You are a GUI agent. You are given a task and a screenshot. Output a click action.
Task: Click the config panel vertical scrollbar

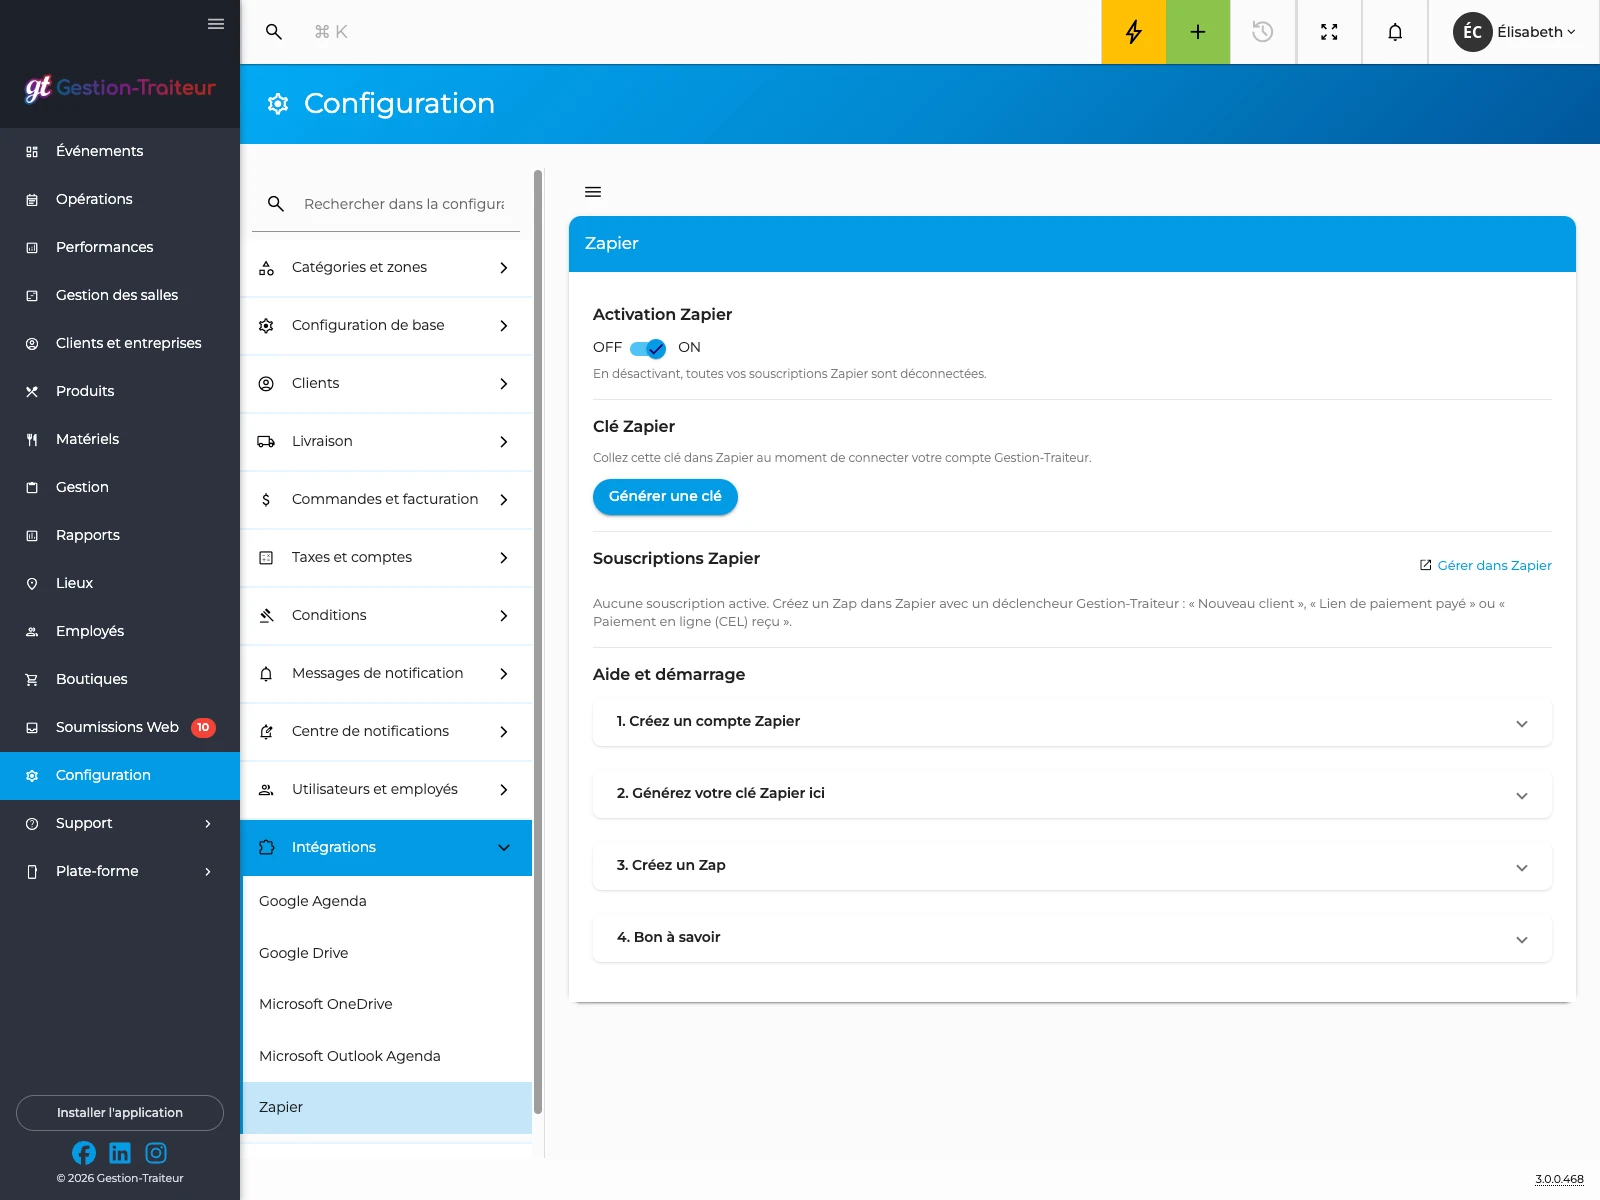[x=538, y=640]
